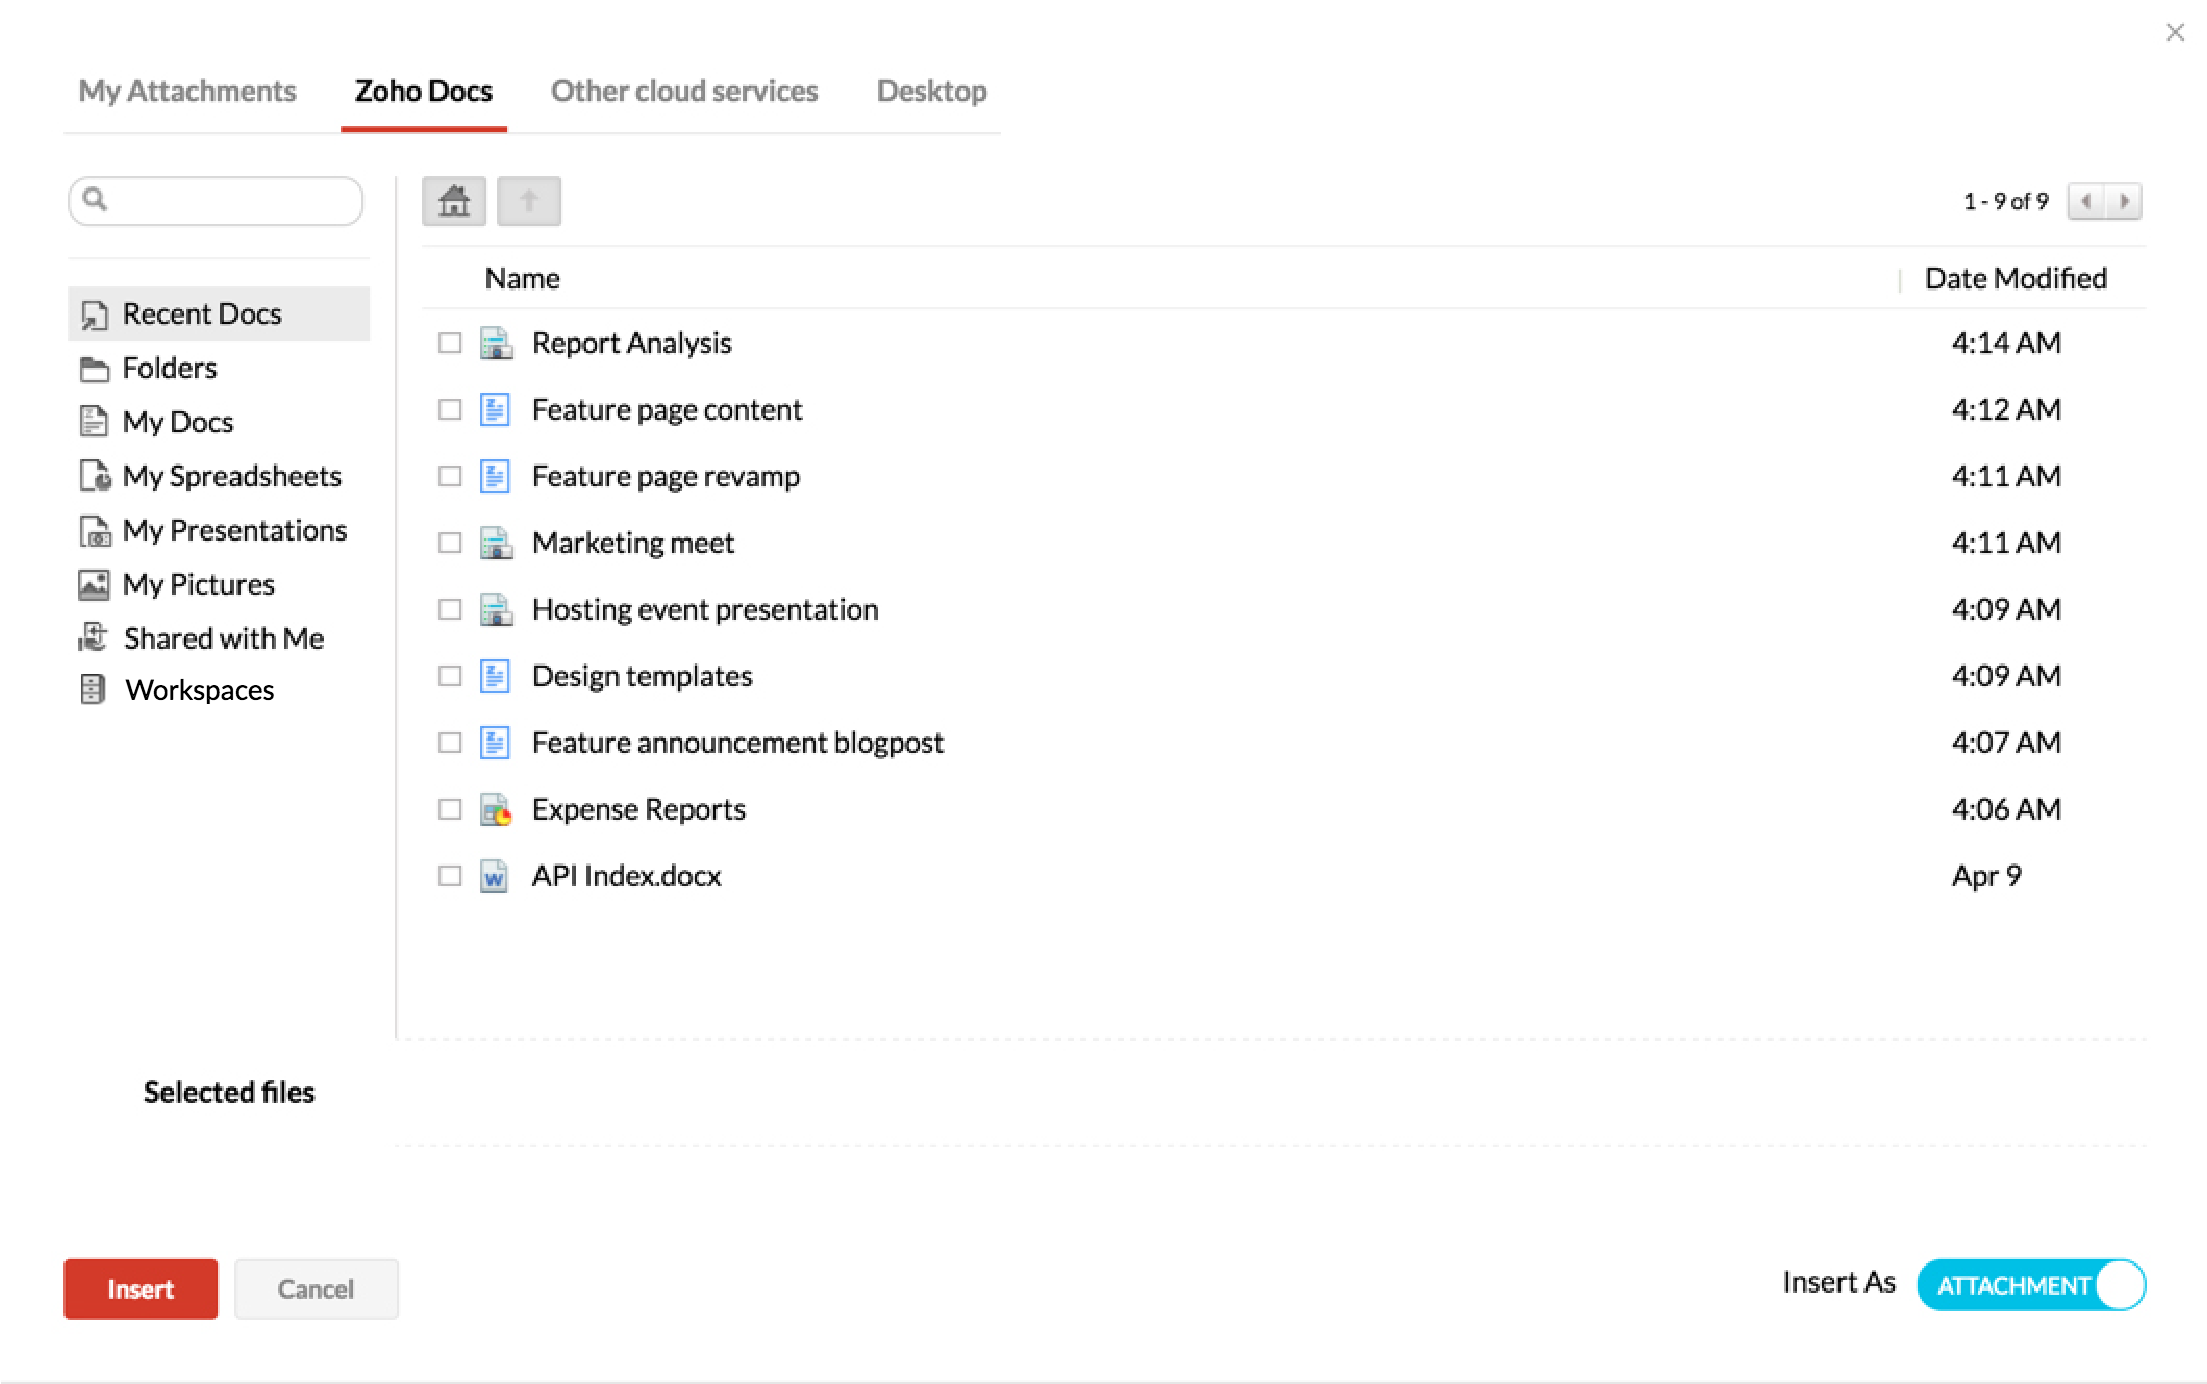Click the Design templates document icon
2207x1384 pixels.
point(495,676)
